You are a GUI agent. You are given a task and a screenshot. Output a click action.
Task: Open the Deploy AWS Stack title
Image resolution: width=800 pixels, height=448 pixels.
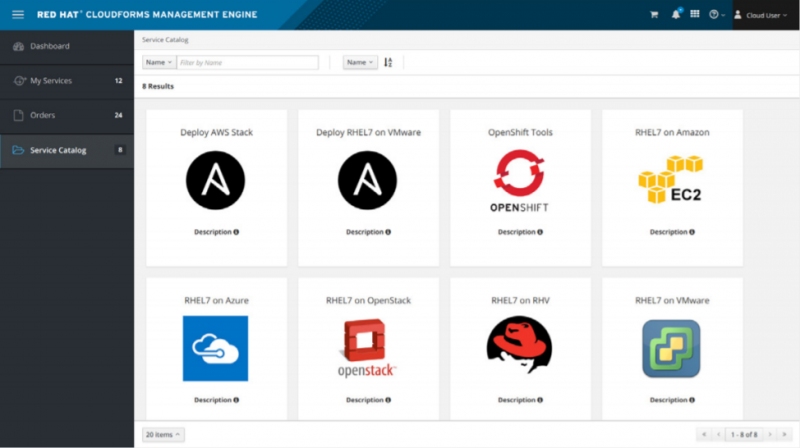tap(216, 132)
